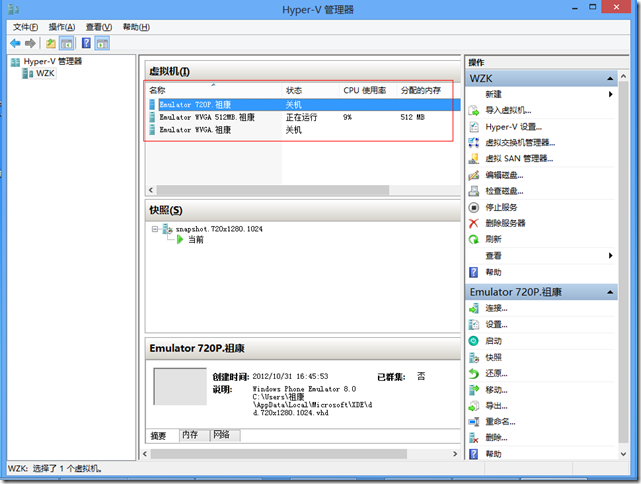641x484 pixels.
Task: Open 帮助(H) menu
Action: 136,27
